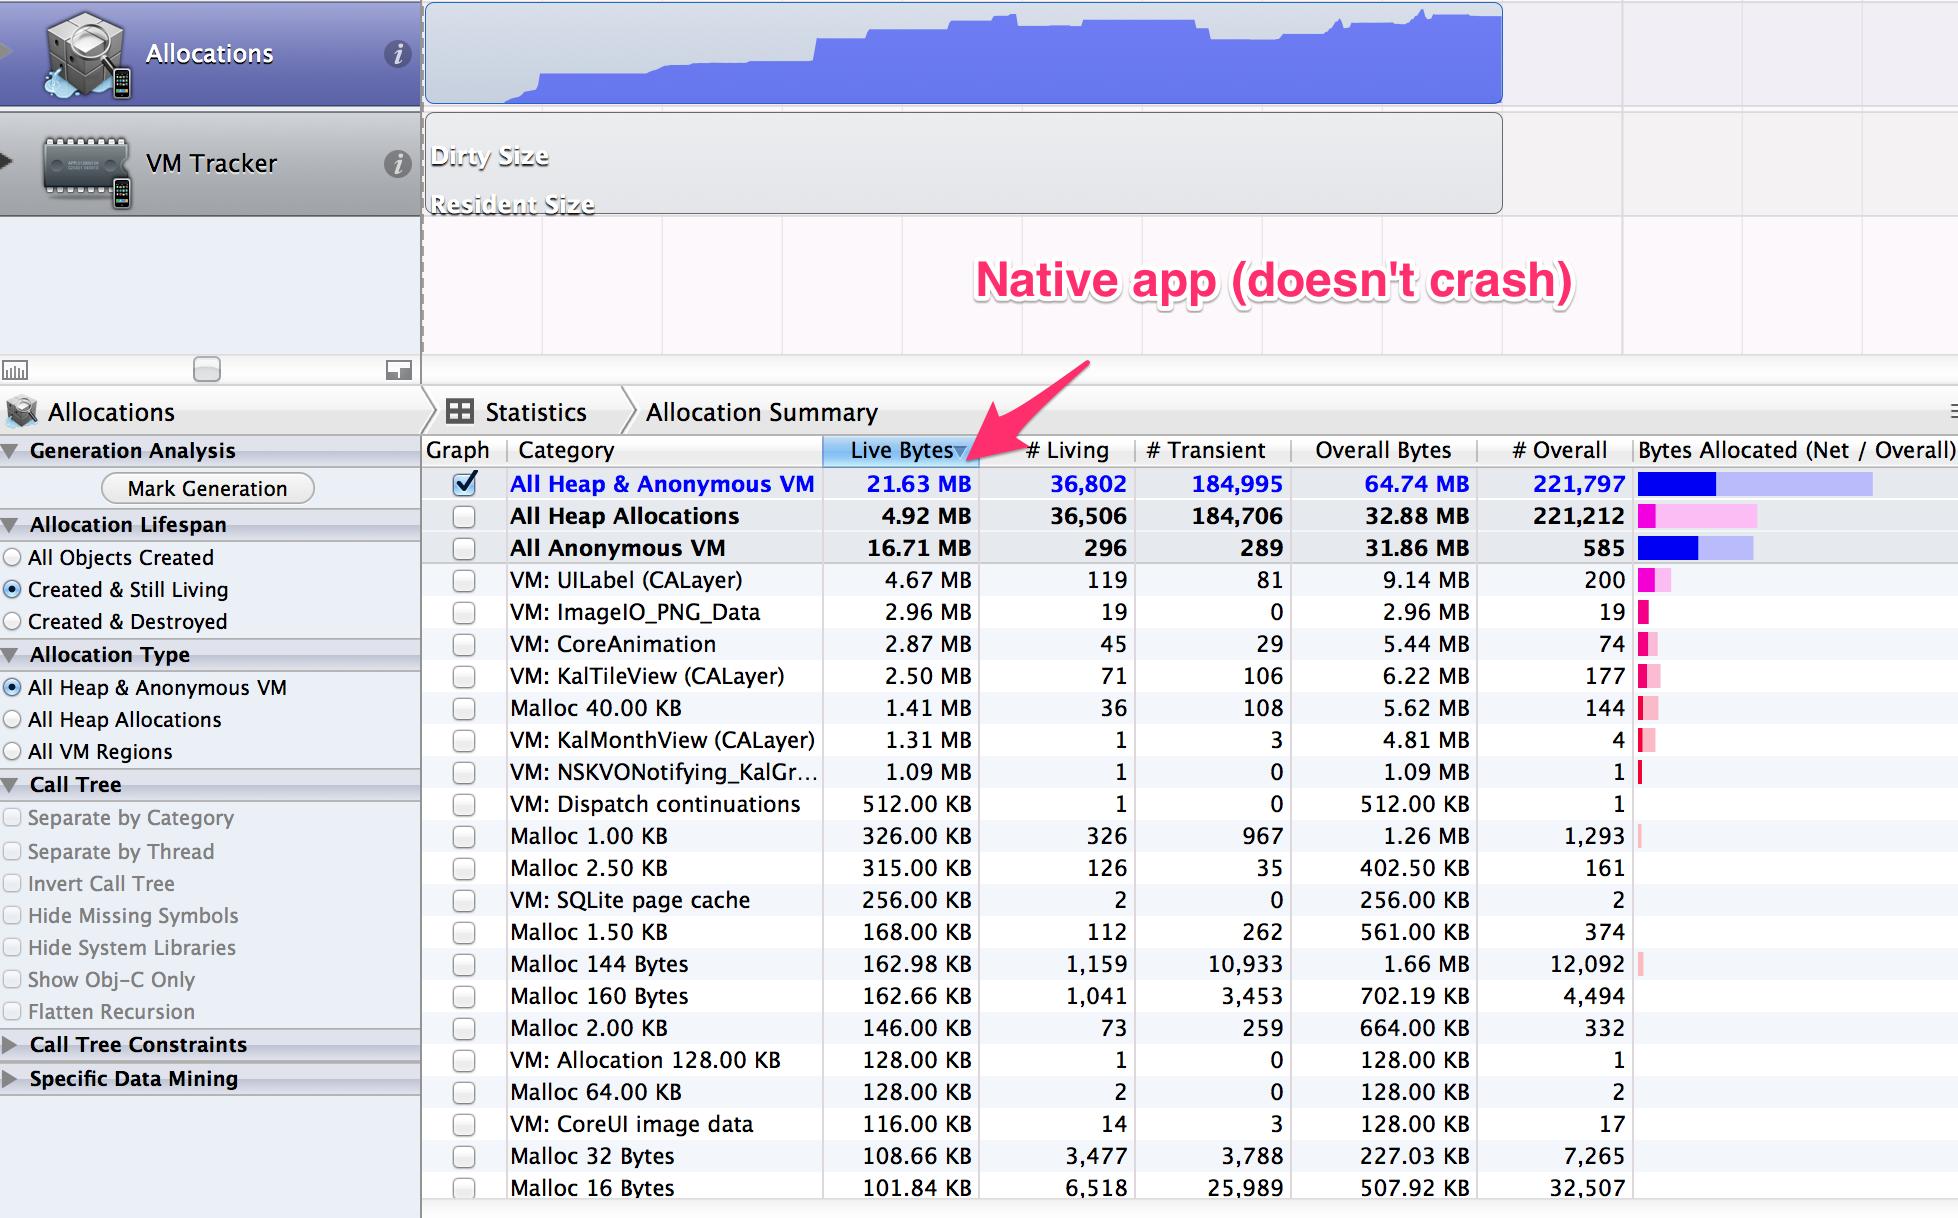Check graph box for All Heap Allocations row
Screen dimensions: 1958x1218
coord(464,517)
